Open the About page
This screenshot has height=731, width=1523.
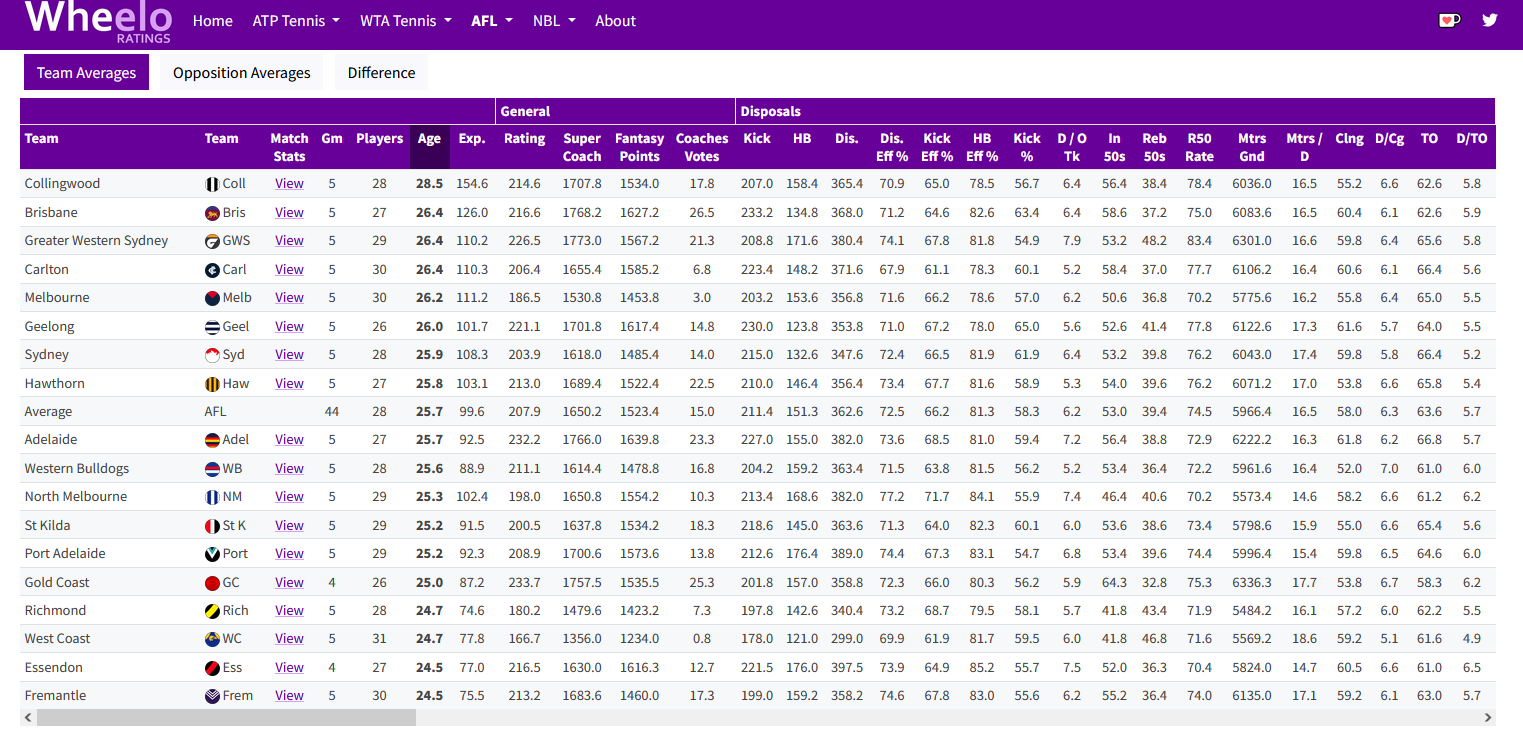pos(615,21)
